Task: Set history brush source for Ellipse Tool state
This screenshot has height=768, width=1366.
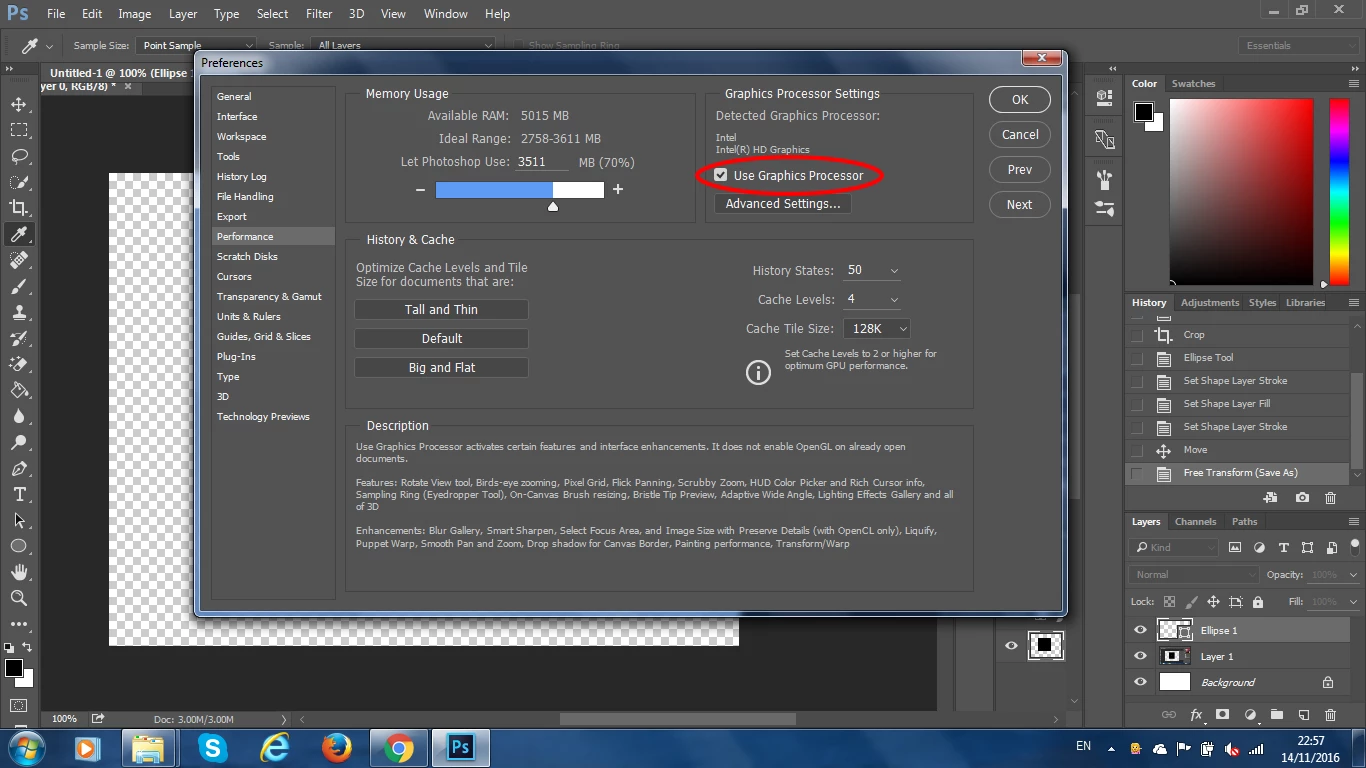Action: tap(1137, 358)
